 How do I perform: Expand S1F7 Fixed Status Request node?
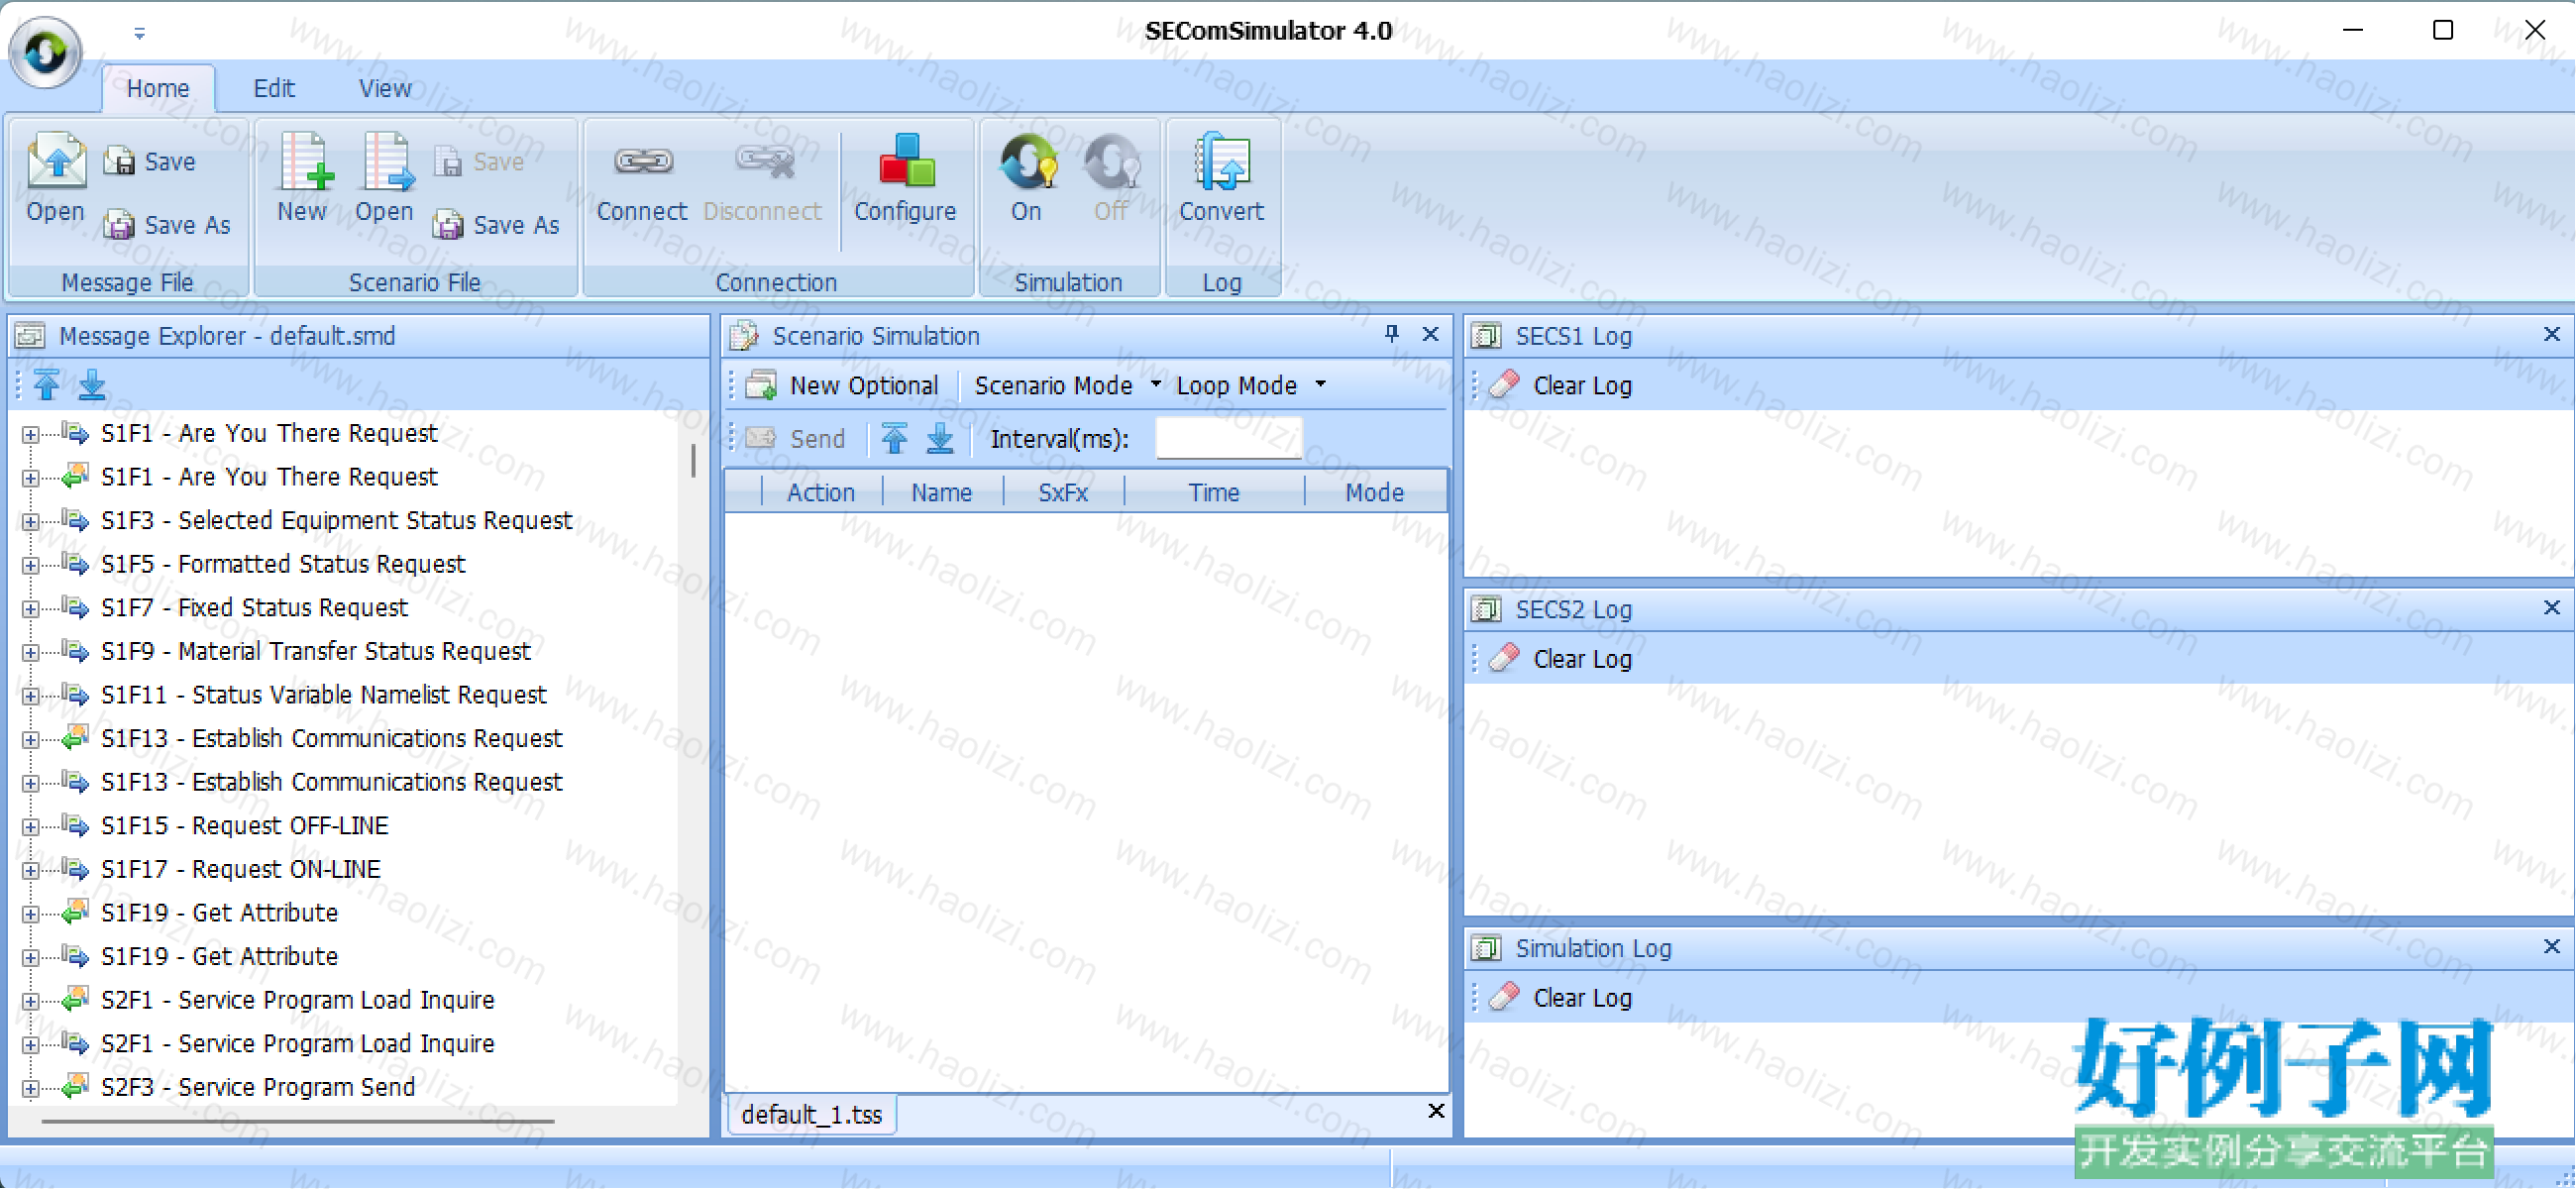point(31,609)
